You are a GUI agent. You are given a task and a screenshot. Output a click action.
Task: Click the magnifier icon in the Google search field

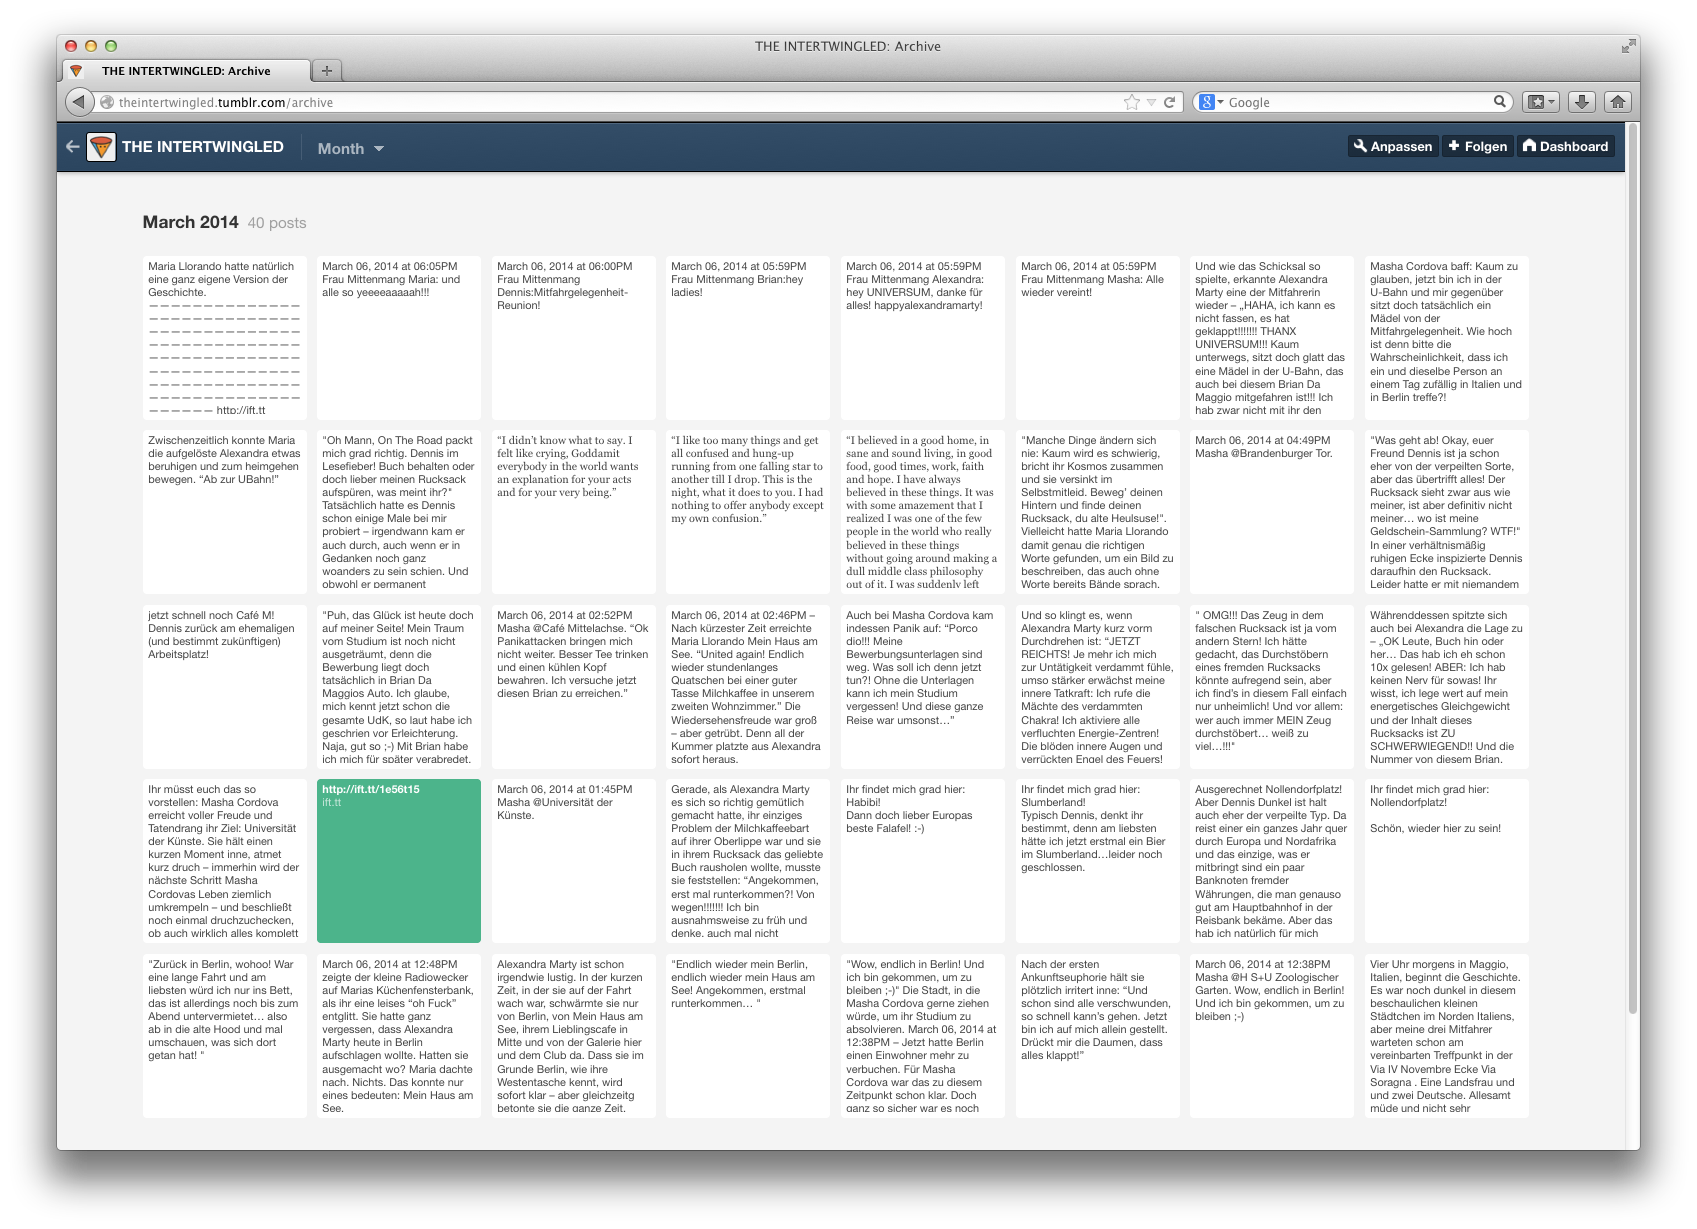[x=1500, y=101]
